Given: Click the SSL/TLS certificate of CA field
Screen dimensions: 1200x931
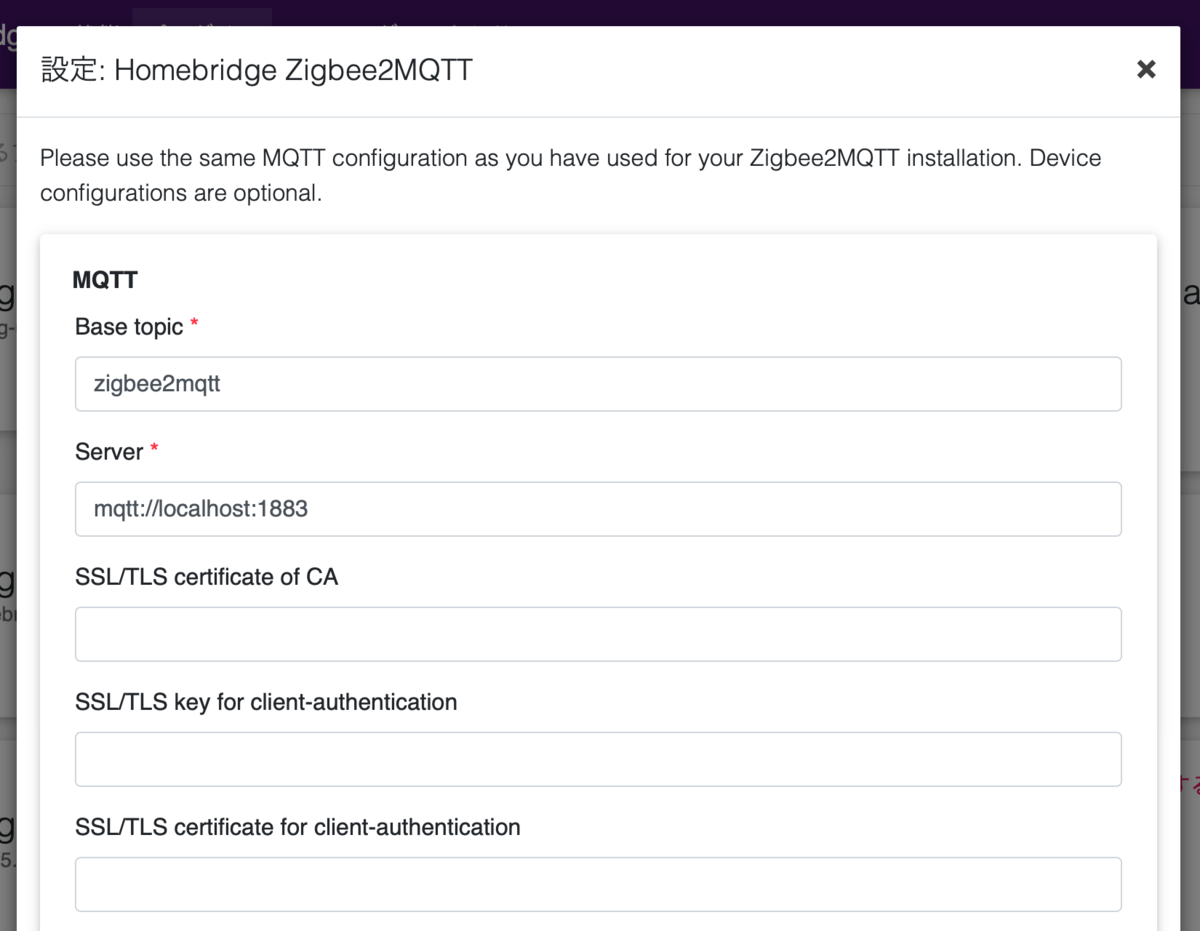Looking at the screenshot, I should [x=598, y=634].
